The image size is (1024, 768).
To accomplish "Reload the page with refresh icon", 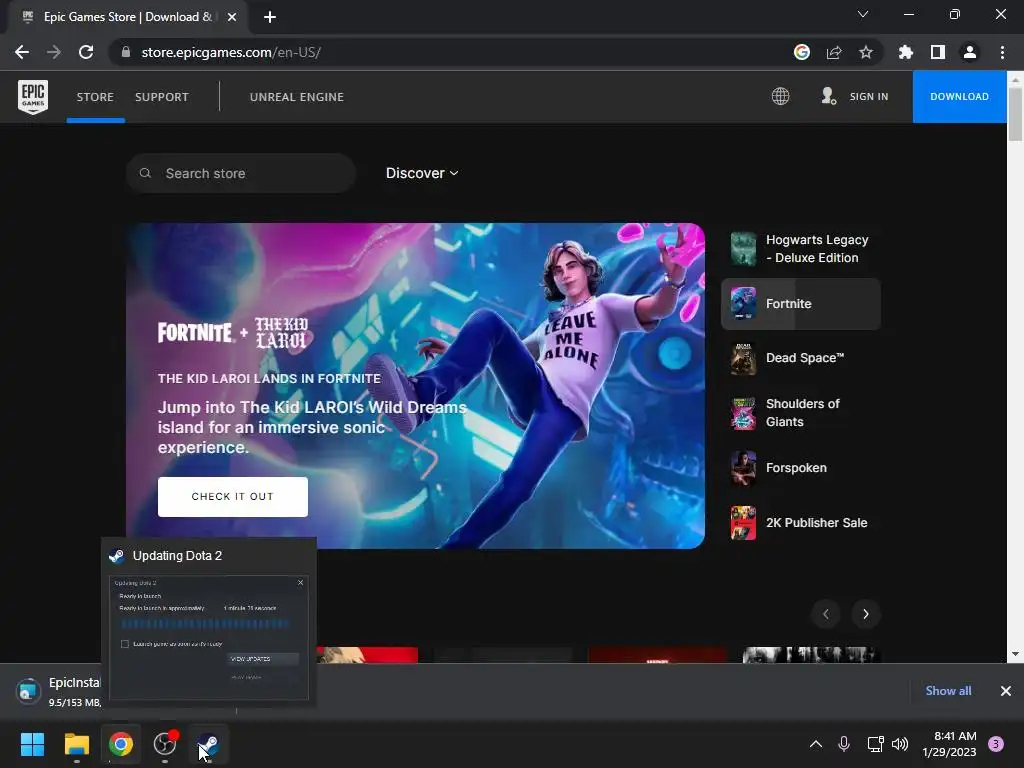I will coord(86,52).
